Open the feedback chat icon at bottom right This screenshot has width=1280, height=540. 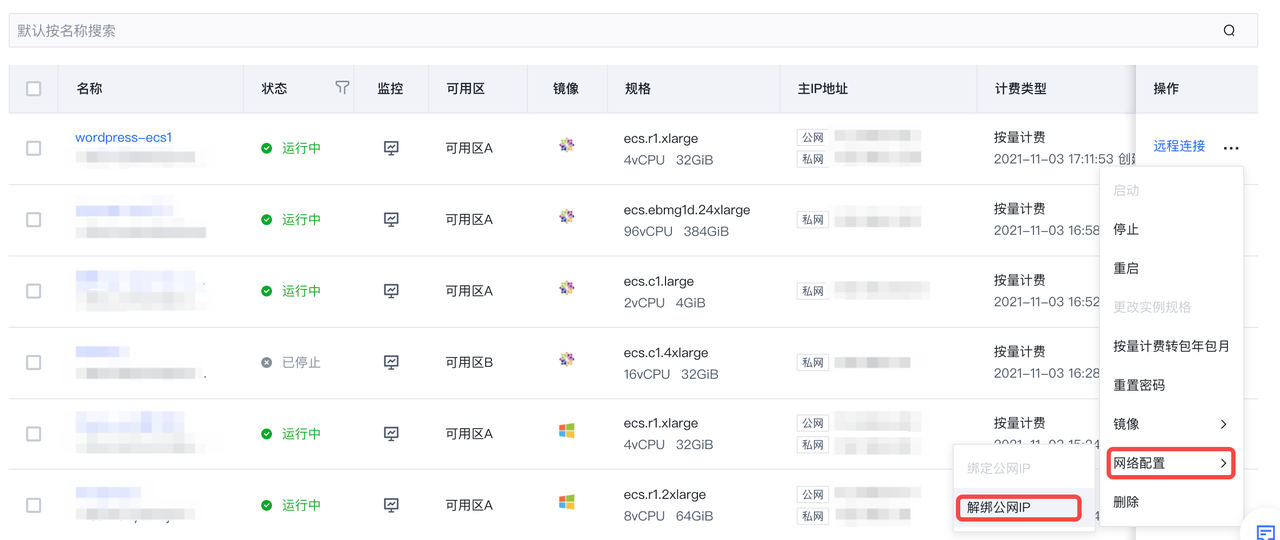tap(1265, 532)
